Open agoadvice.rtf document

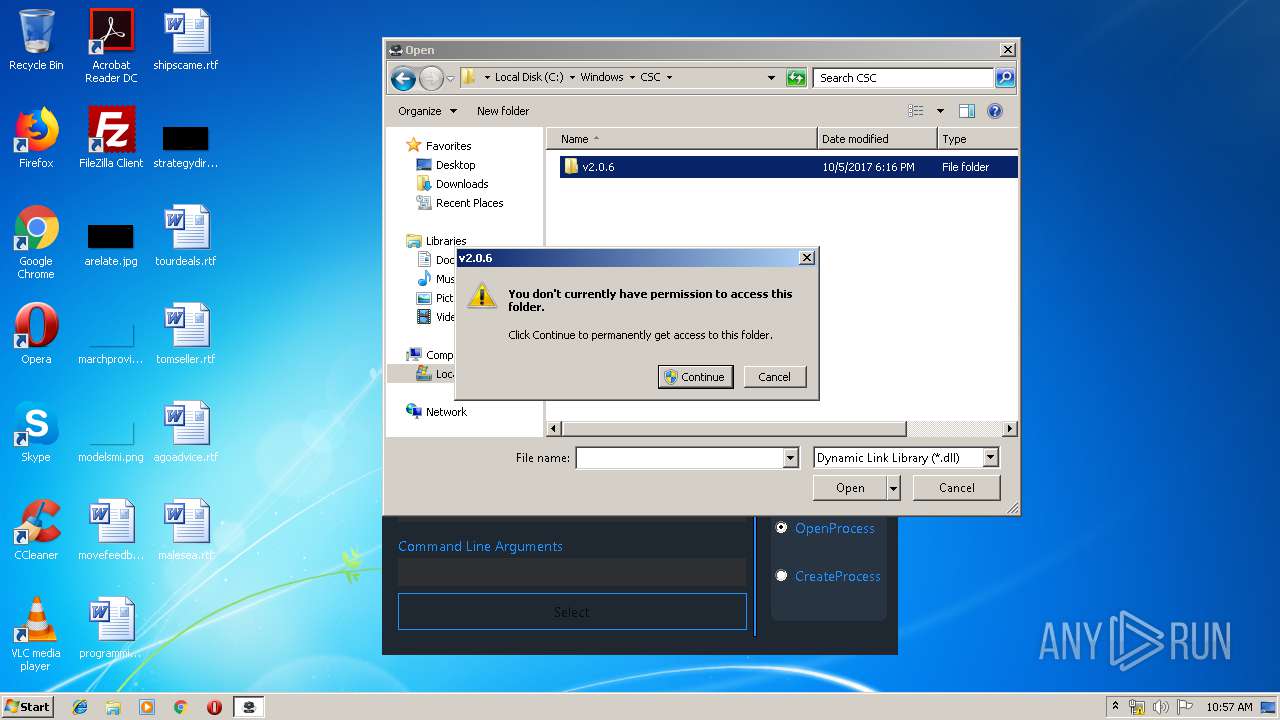pyautogui.click(x=186, y=432)
